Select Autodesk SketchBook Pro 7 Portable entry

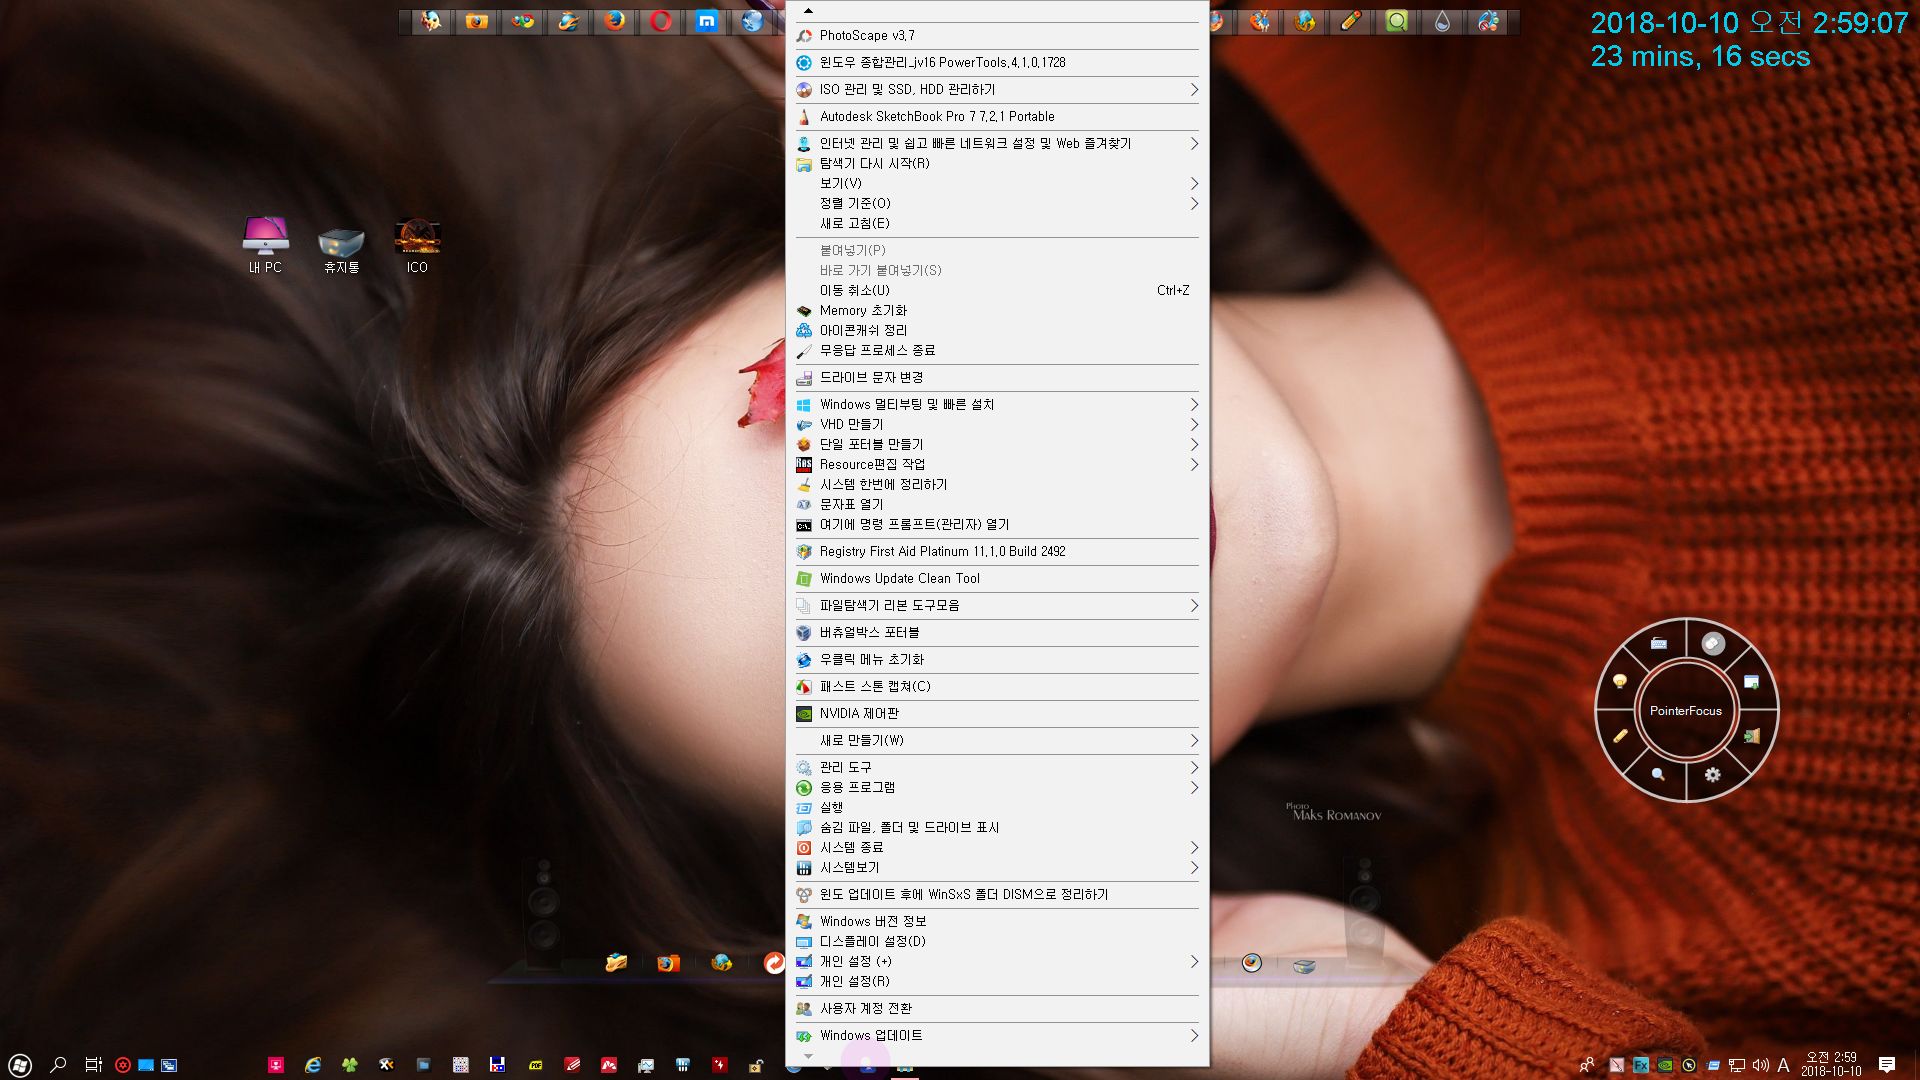[997, 116]
